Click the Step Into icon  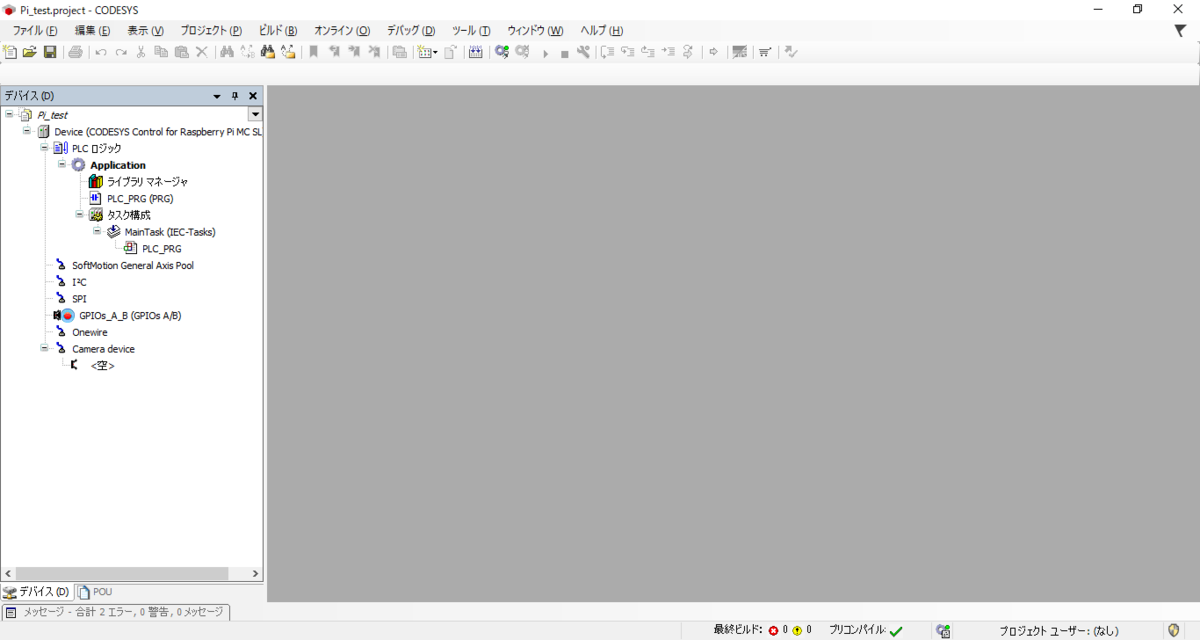[x=627, y=52]
